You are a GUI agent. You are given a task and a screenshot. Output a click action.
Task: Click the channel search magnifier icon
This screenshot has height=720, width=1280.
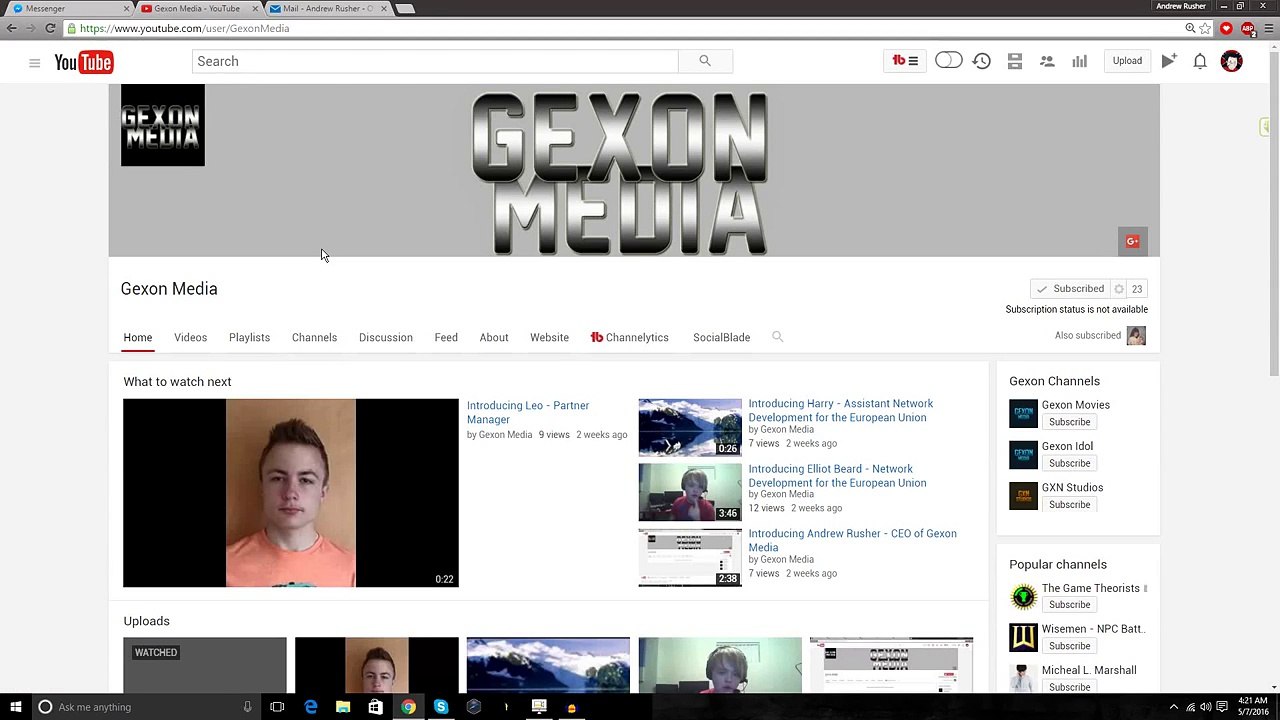click(777, 337)
